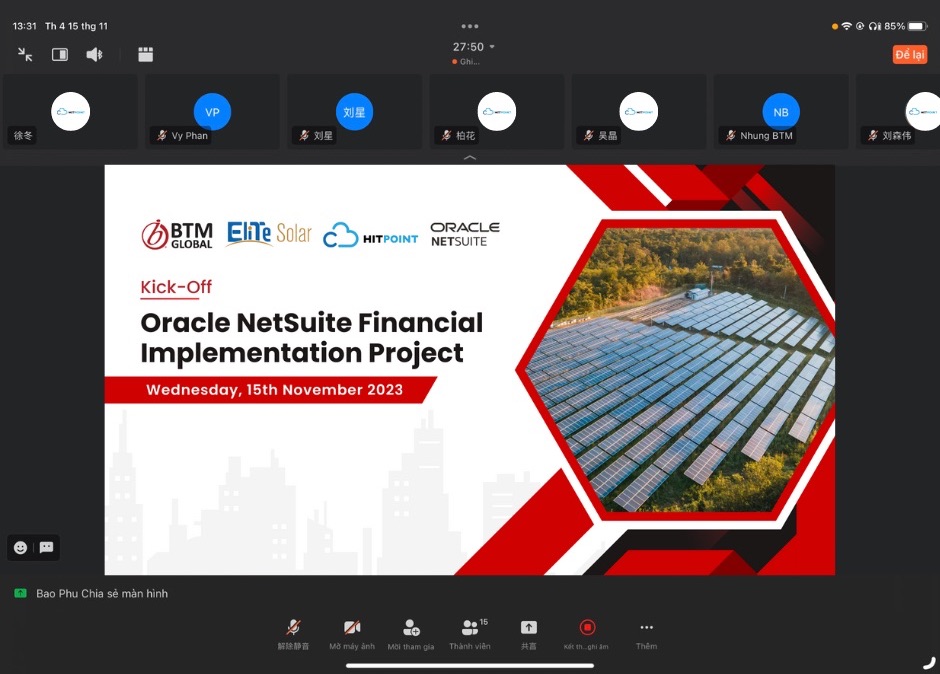Image resolution: width=940 pixels, height=674 pixels.
Task: Tap the Oracle NetSuite logo on slide
Action: [465, 234]
